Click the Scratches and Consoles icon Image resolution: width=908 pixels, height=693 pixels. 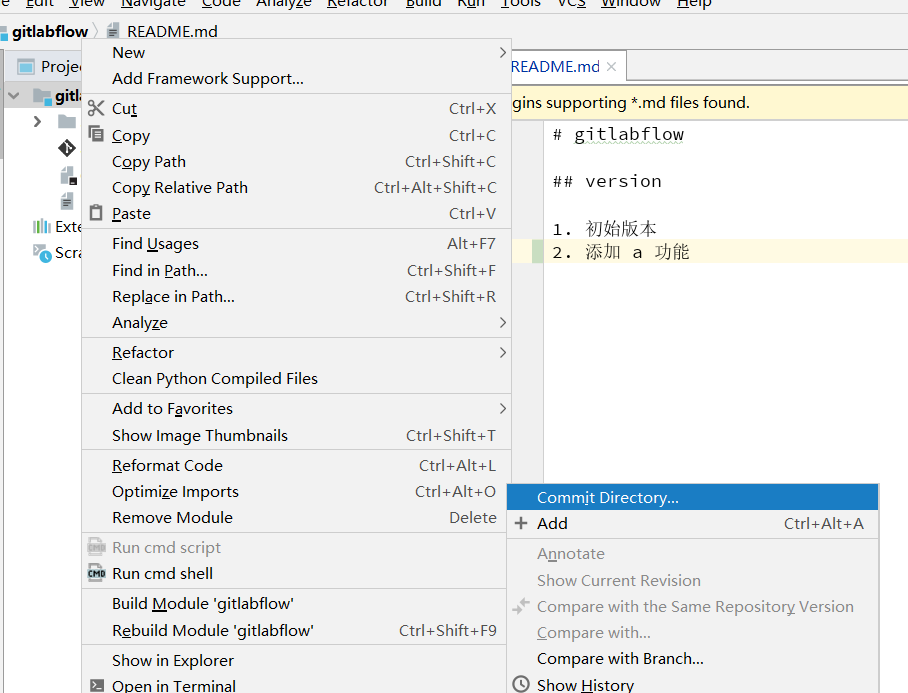coord(41,253)
